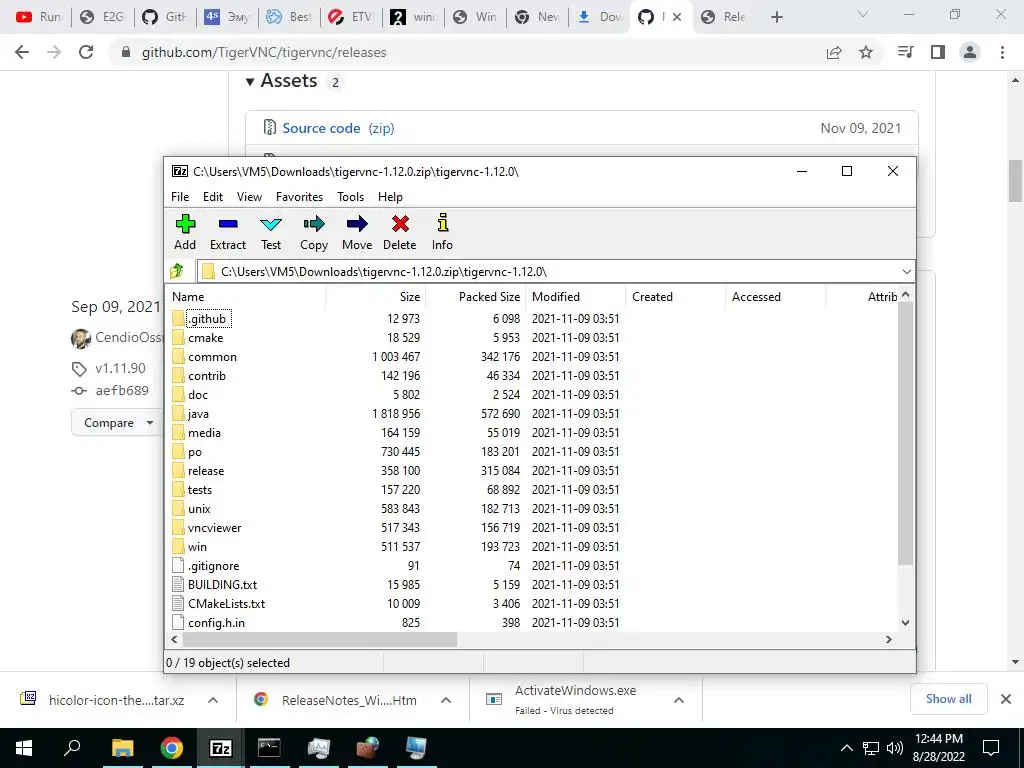The height and width of the screenshot is (768, 1024).
Task: Open the Tools menu in 7-Zip
Action: click(351, 197)
